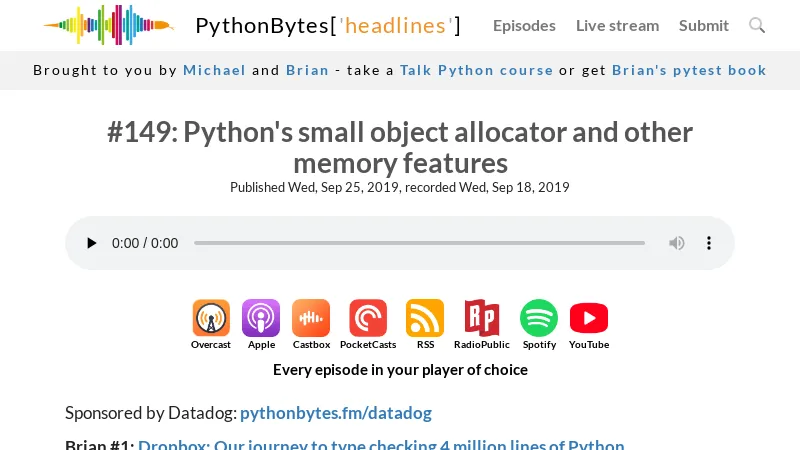
Task: Mute the audio player volume
Action: pyautogui.click(x=677, y=243)
